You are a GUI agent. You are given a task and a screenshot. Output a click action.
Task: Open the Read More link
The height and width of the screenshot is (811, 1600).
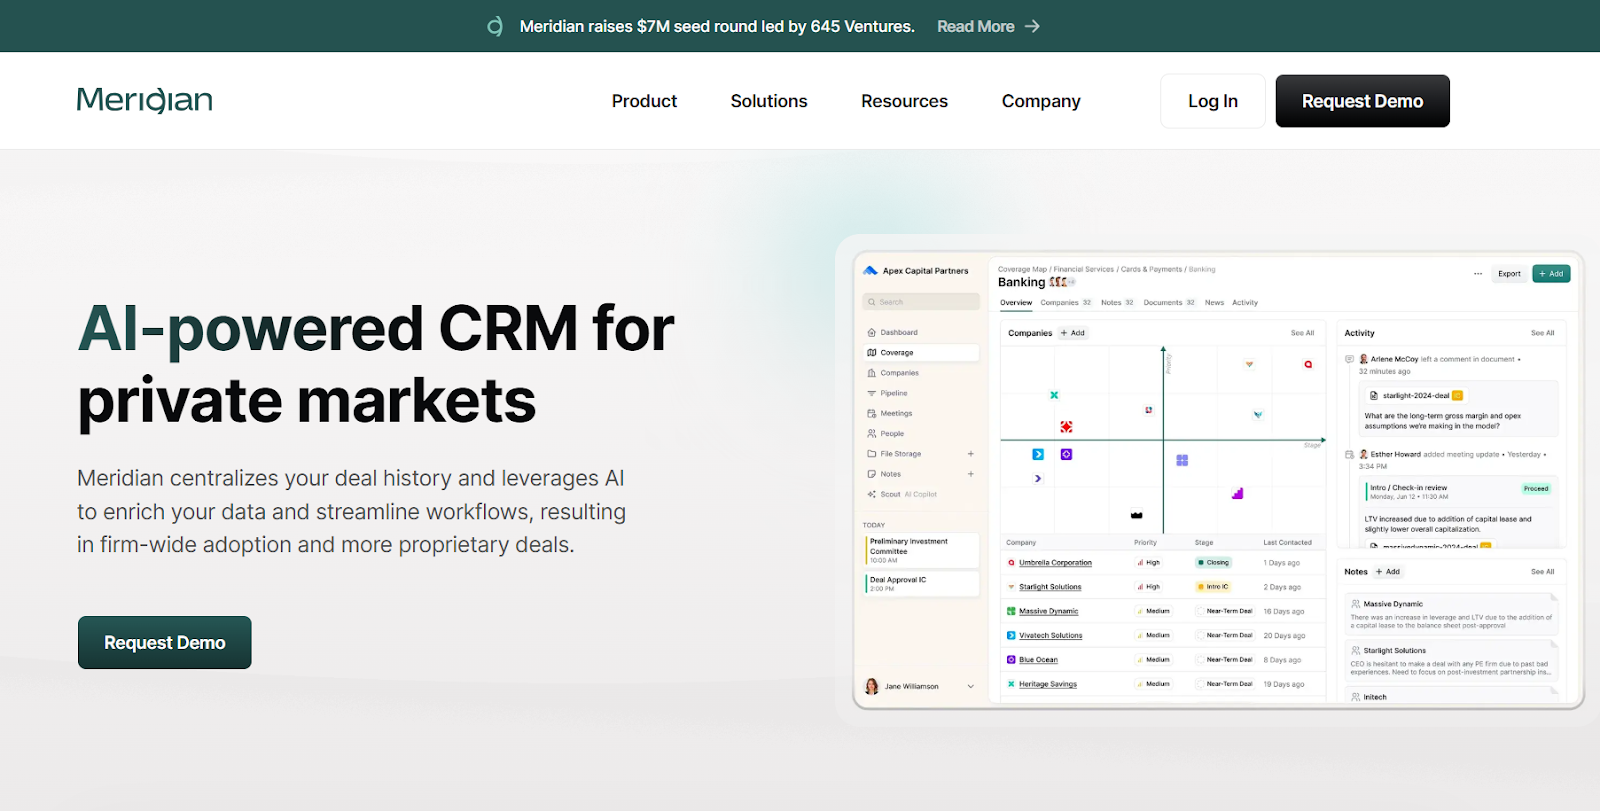point(988,26)
